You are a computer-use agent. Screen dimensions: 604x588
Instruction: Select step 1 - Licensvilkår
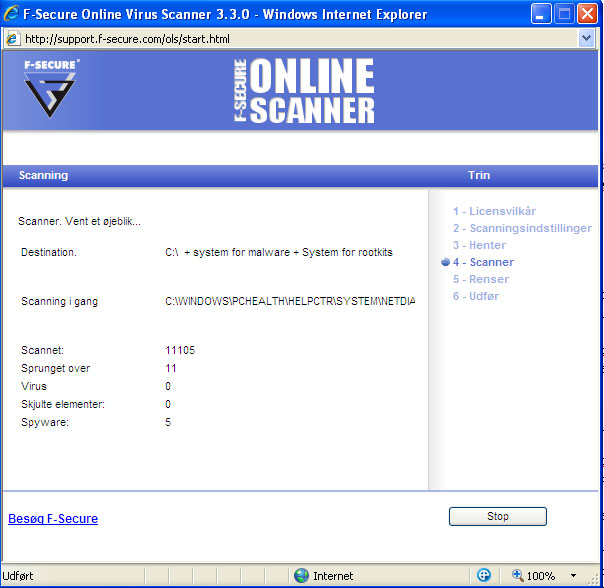coord(494,211)
